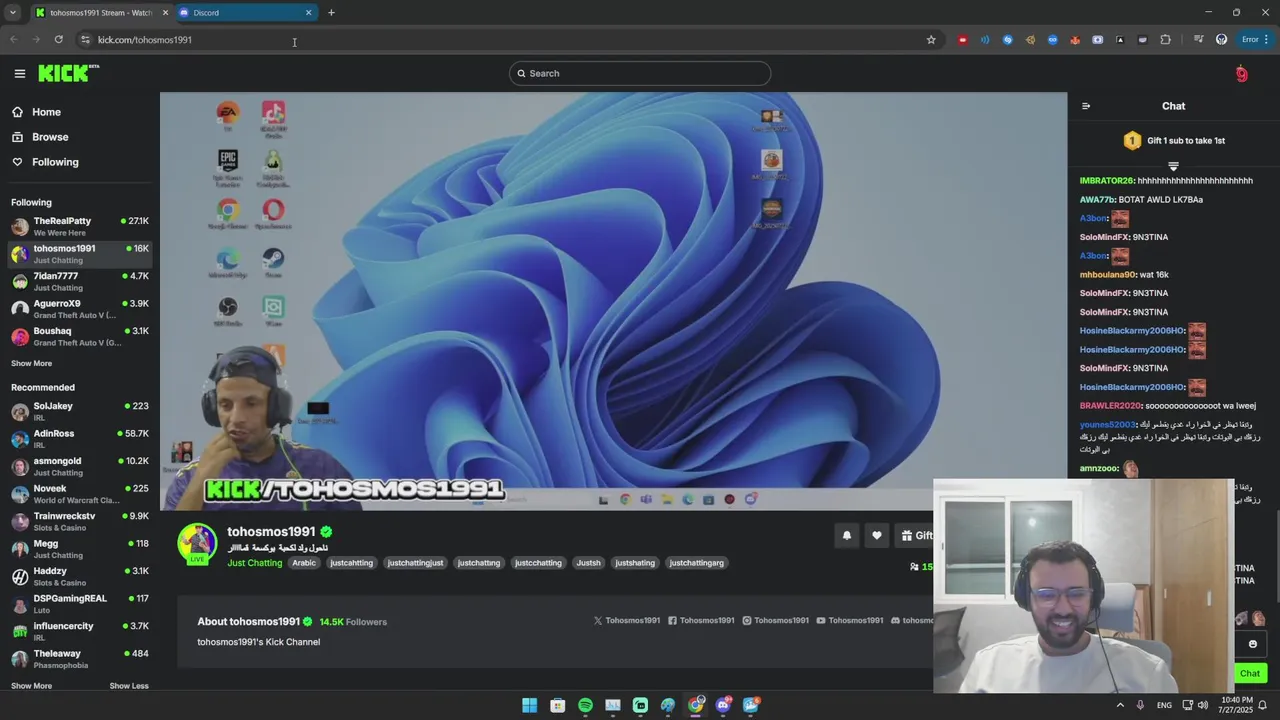
Task: Click the media control toolbar icon
Action: (x=1199, y=40)
